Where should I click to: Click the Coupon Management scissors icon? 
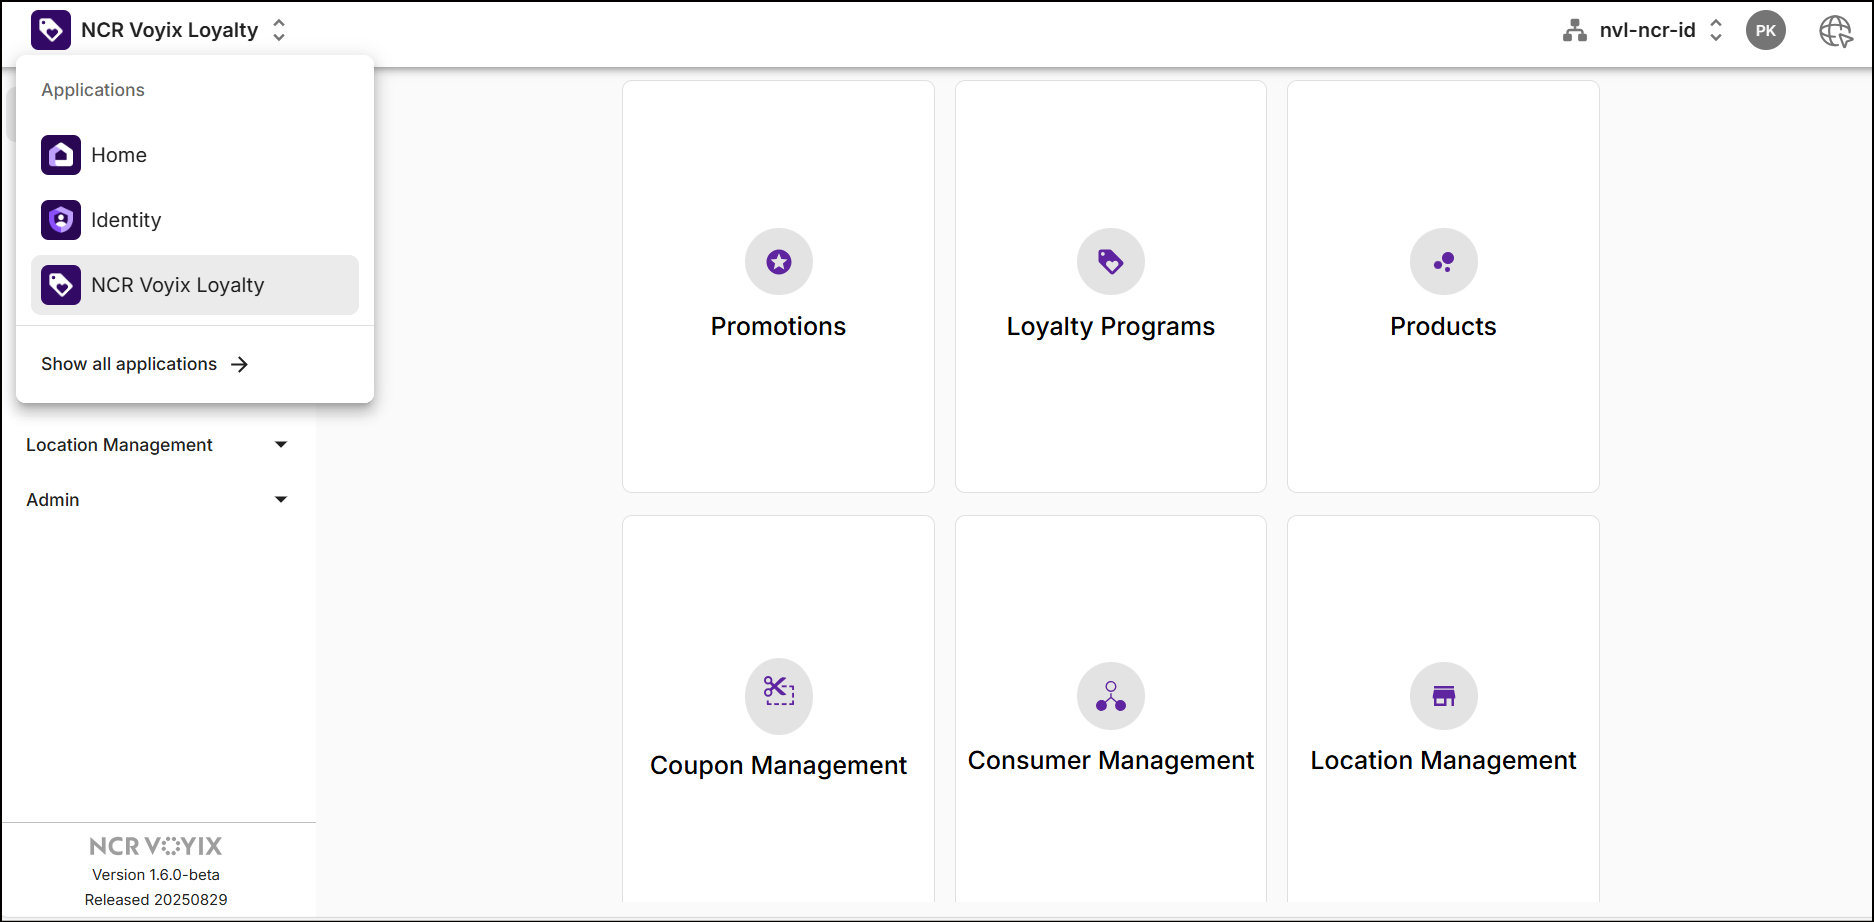[778, 692]
